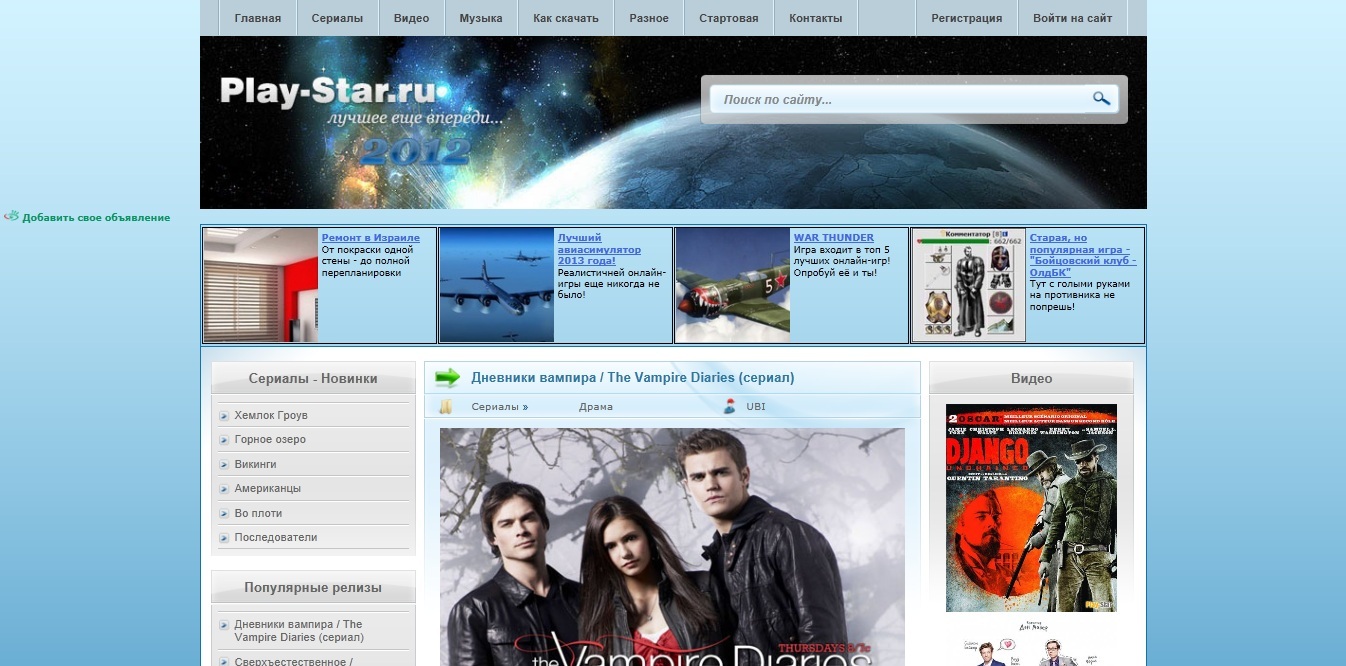Image resolution: width=1346 pixels, height=666 pixels.
Task: Click the green fighter plane ad thumbnail
Action: [733, 285]
